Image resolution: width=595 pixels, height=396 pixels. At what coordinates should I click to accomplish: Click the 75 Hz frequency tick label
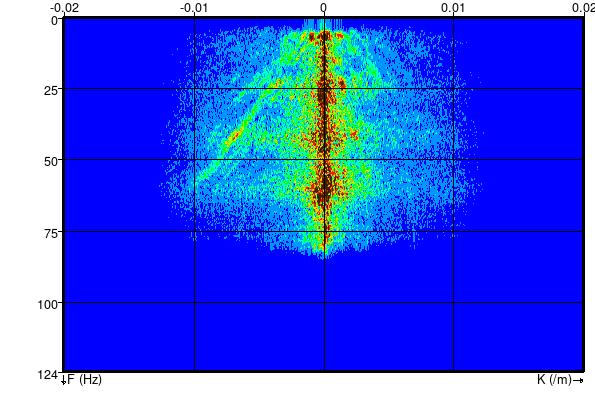click(51, 233)
